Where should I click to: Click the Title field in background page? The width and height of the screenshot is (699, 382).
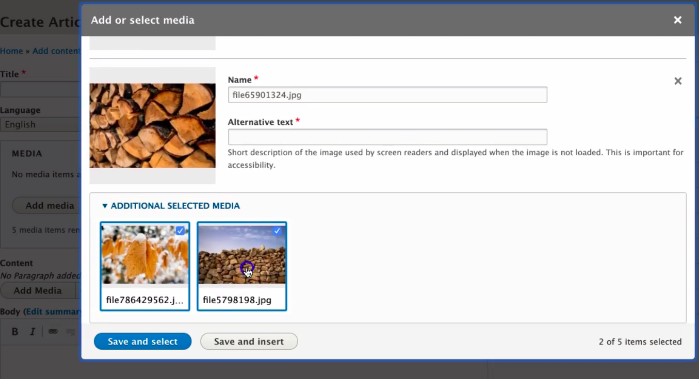click(40, 90)
